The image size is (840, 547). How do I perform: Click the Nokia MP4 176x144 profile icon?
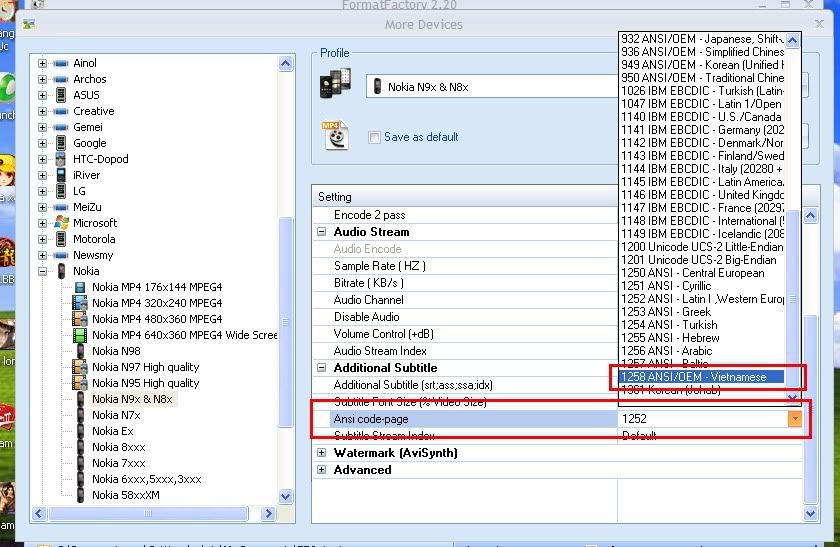click(80, 287)
